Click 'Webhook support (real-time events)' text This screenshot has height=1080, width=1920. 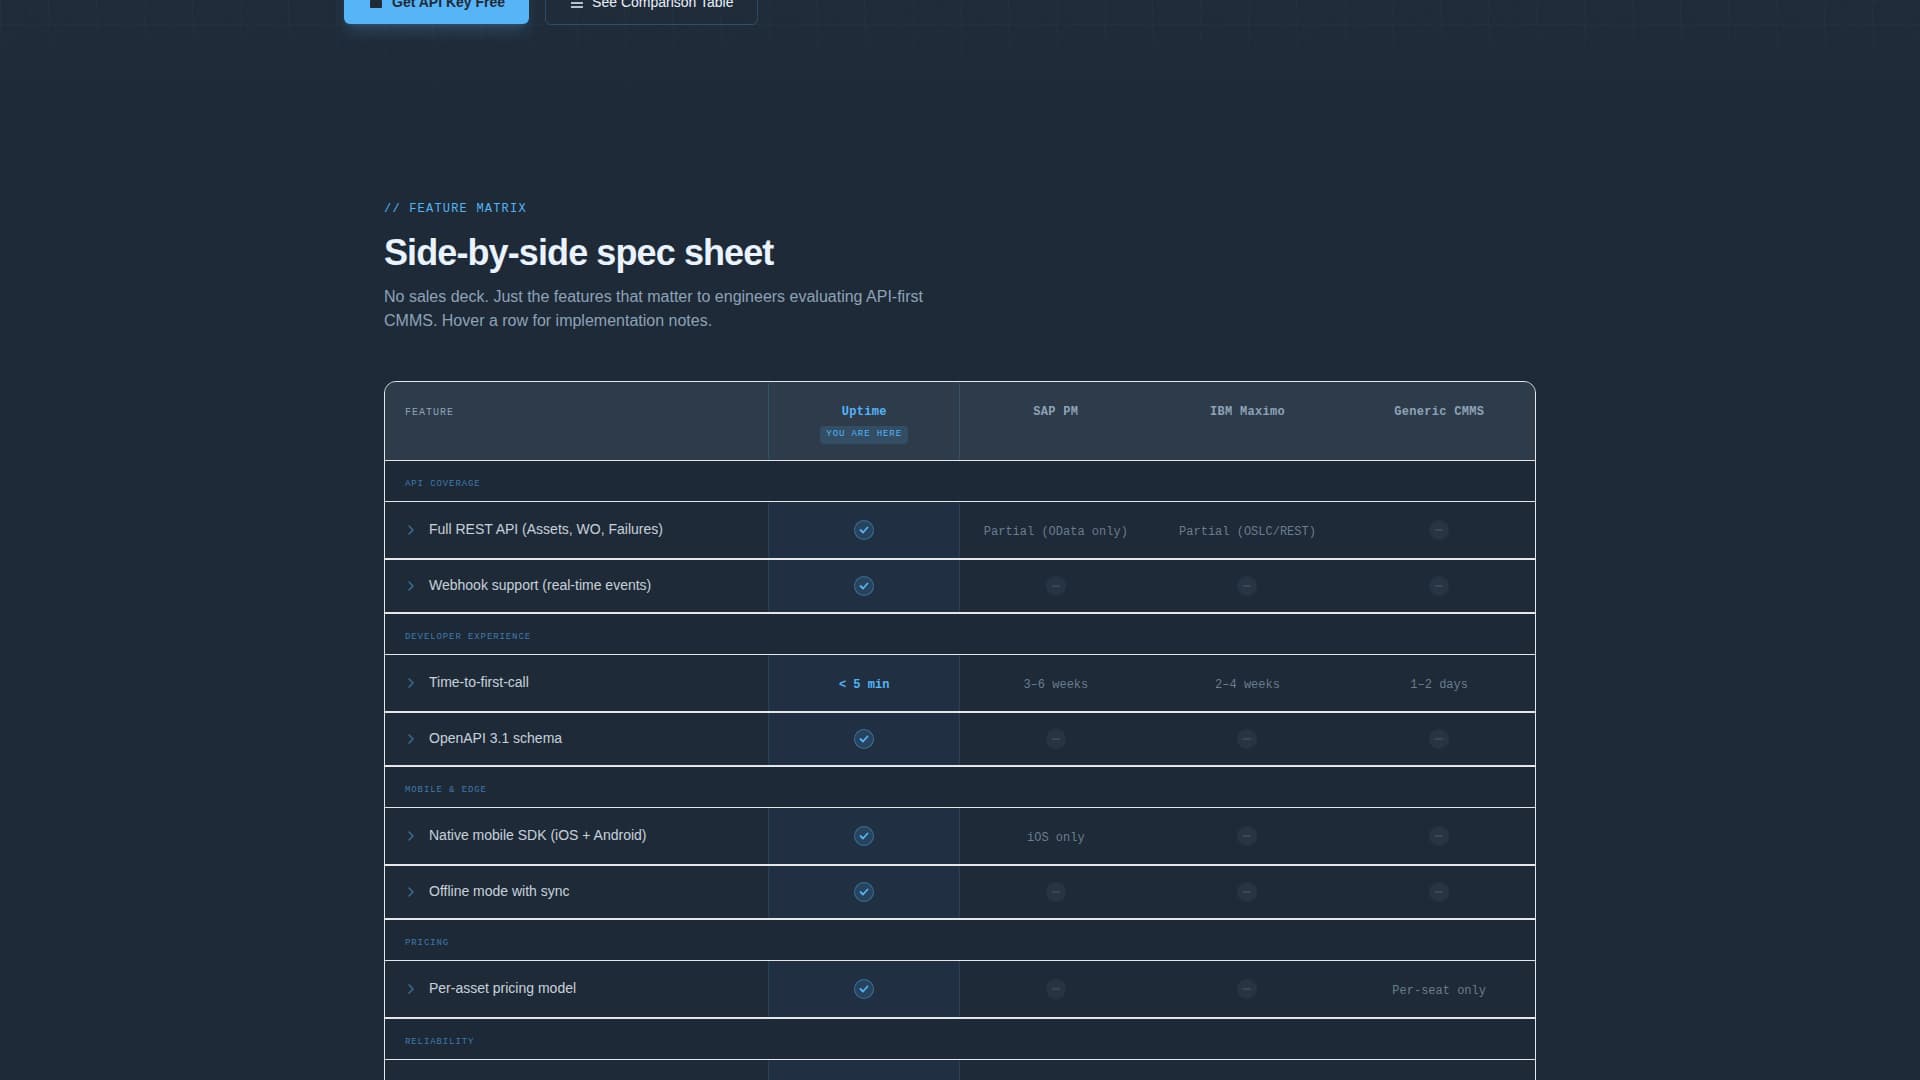click(x=540, y=585)
